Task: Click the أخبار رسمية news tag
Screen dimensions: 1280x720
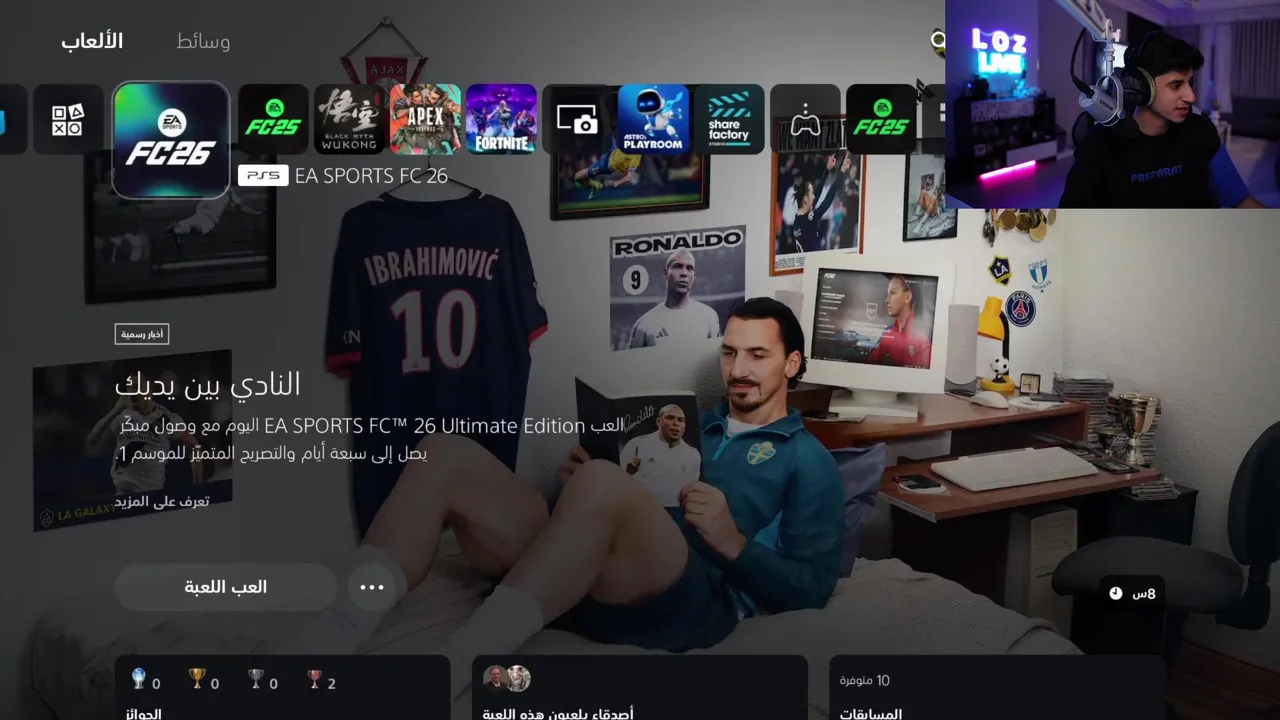Action: 142,334
